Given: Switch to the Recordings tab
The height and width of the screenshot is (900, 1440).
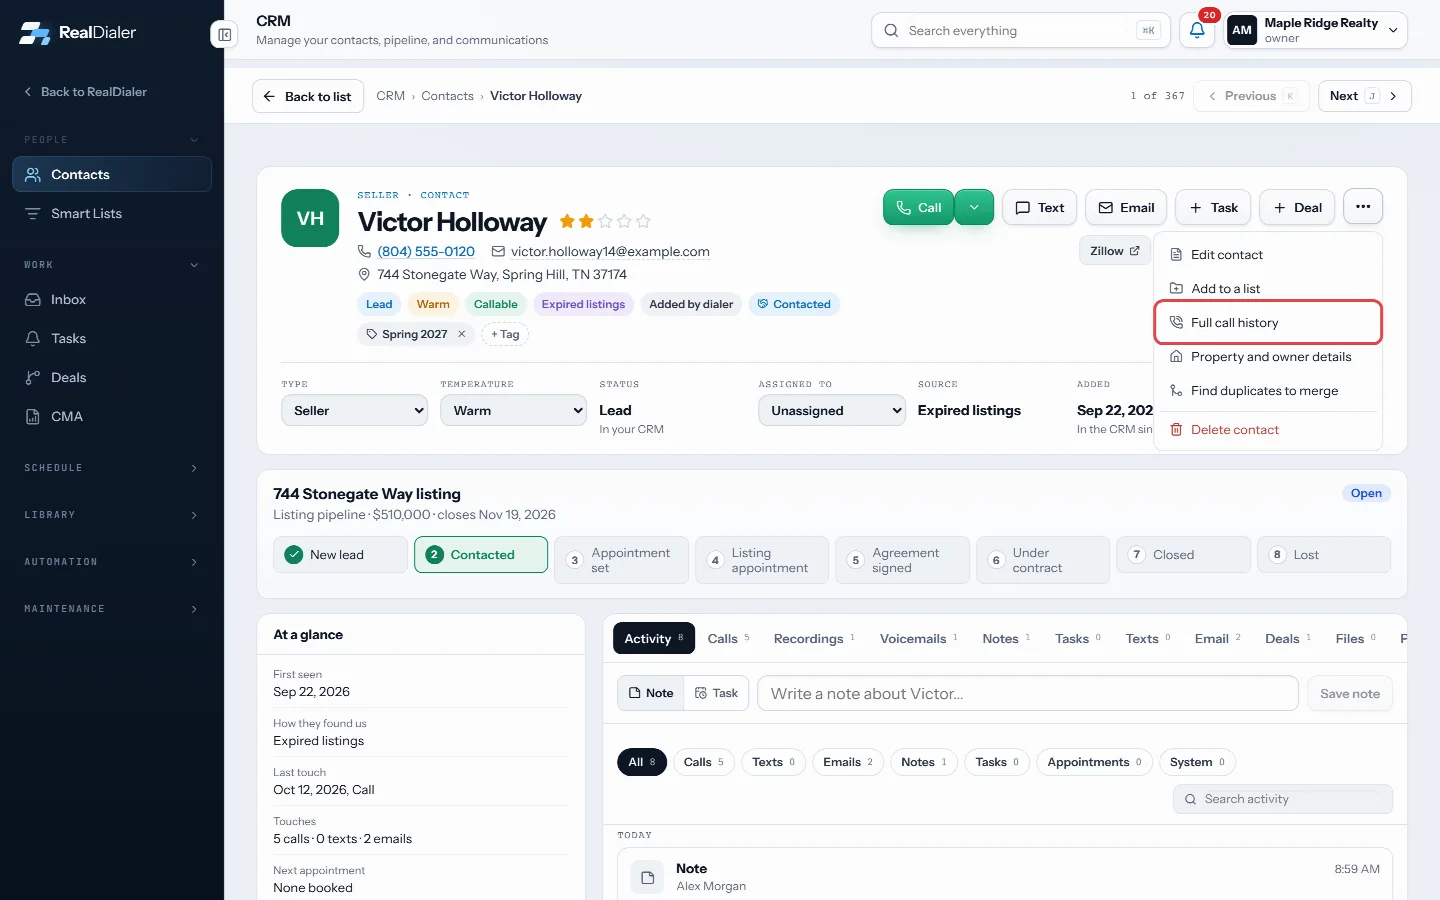Looking at the screenshot, I should point(814,638).
